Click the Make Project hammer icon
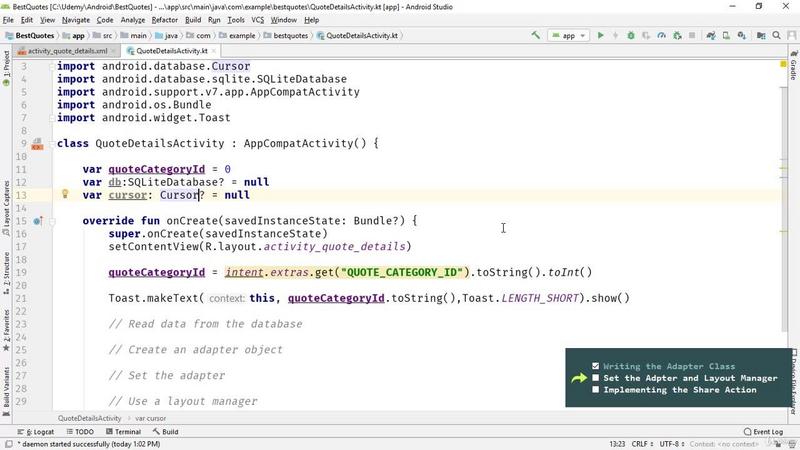The width and height of the screenshot is (800, 450). 536,35
